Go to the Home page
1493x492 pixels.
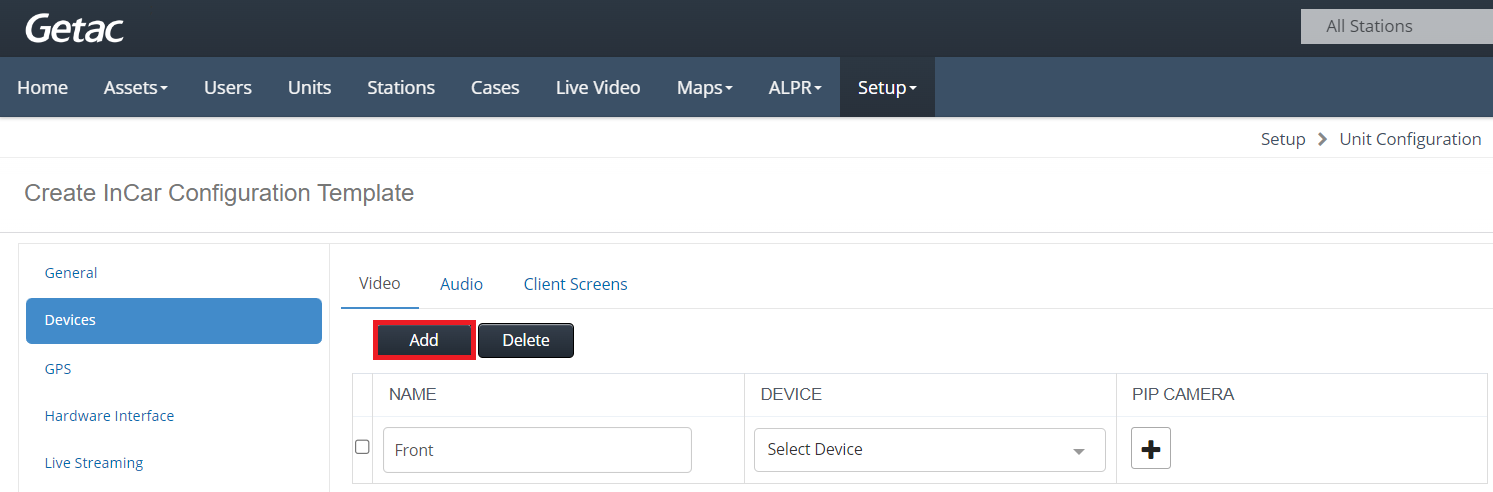[42, 87]
